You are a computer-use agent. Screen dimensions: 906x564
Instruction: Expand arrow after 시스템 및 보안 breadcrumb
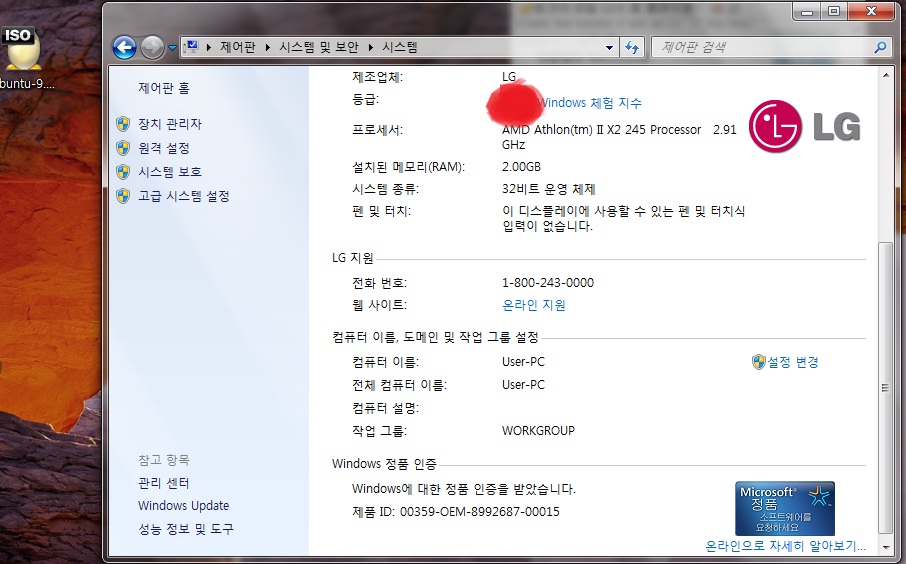point(371,47)
